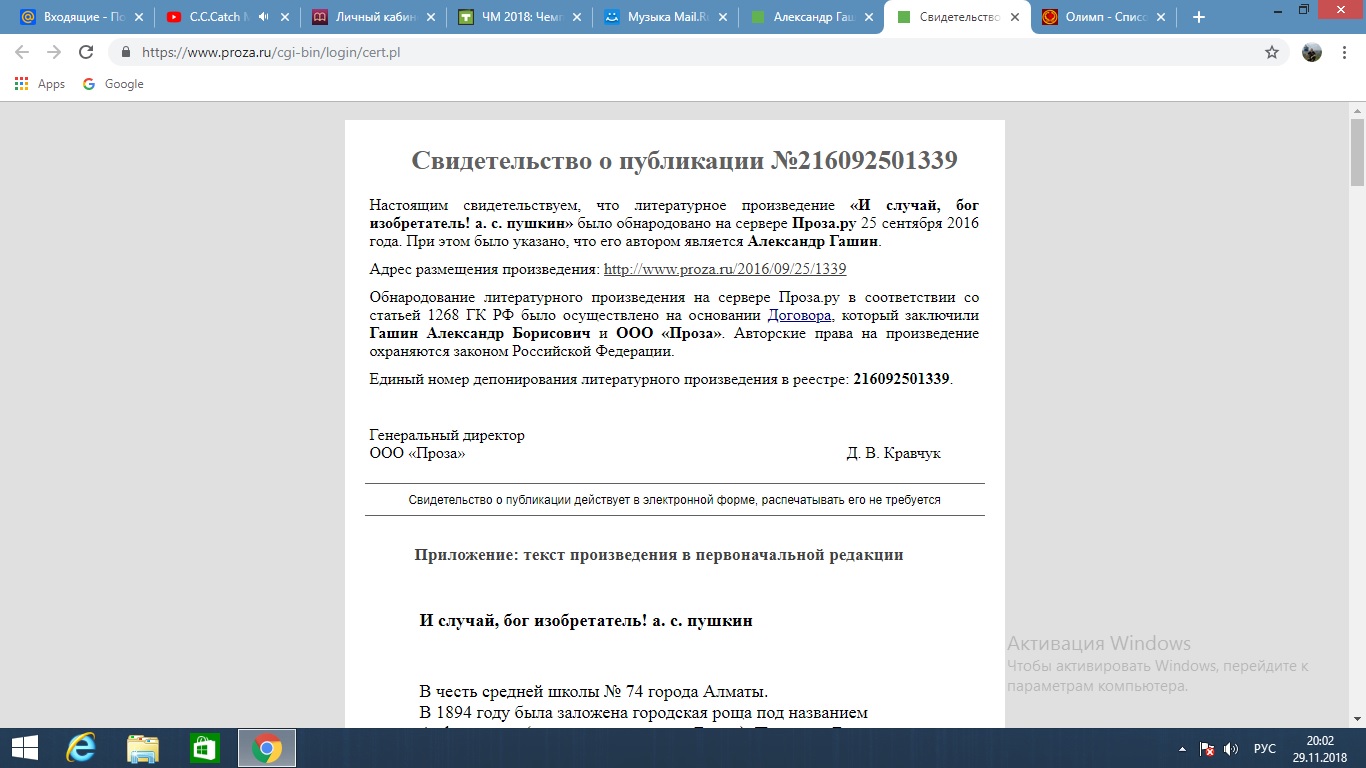This screenshot has height=768, width=1366.
Task: Click the title И случай, бог изобретатель
Action: [586, 621]
